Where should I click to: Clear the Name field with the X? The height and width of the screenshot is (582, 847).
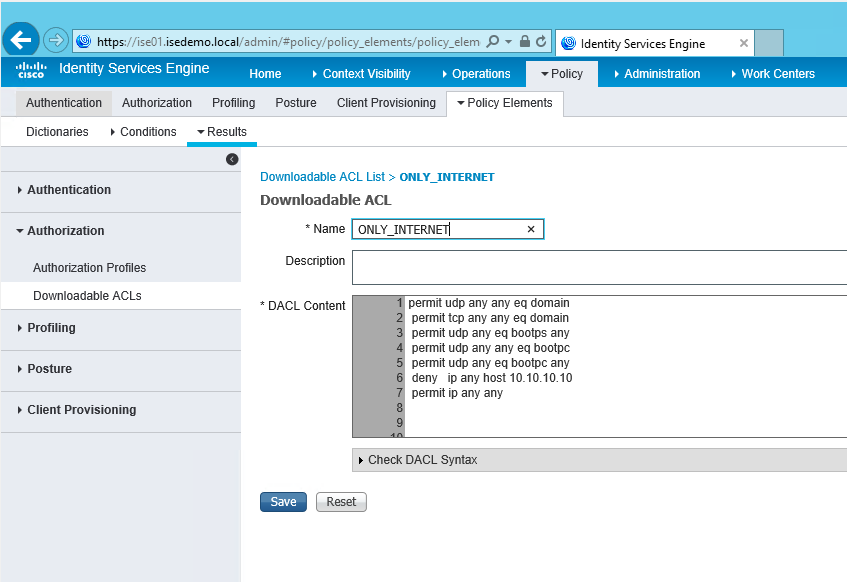pyautogui.click(x=531, y=229)
